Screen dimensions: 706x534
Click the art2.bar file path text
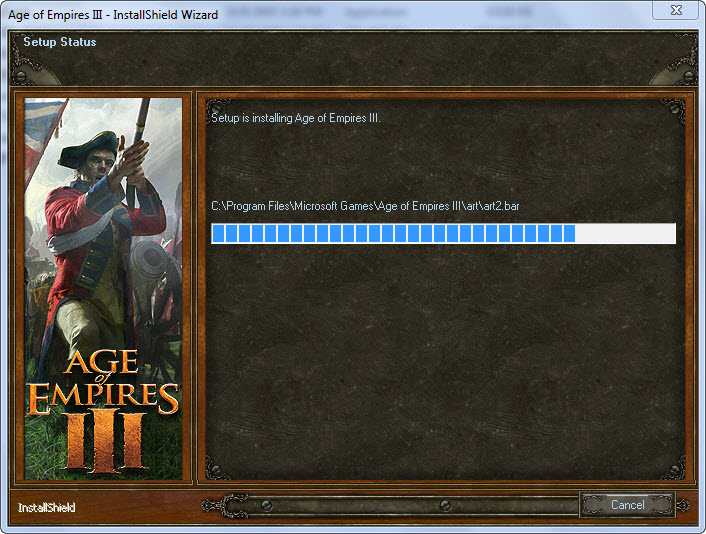[365, 206]
